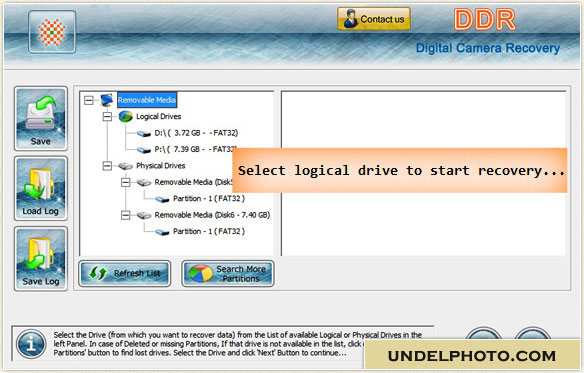Click the Refresh List green arrows icon
This screenshot has height=373, width=584.
point(98,274)
